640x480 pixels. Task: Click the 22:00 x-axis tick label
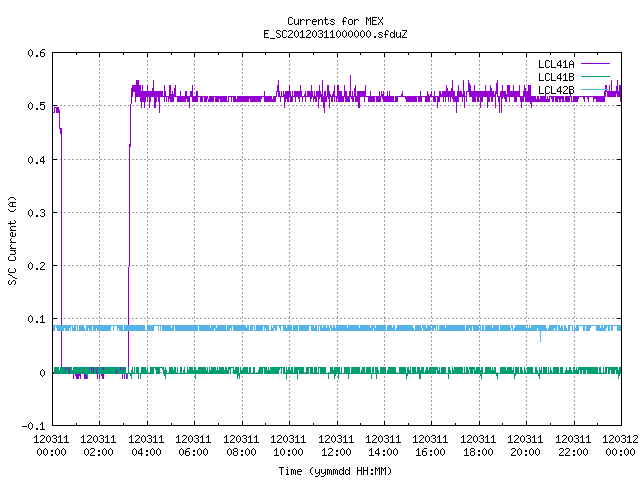click(573, 452)
